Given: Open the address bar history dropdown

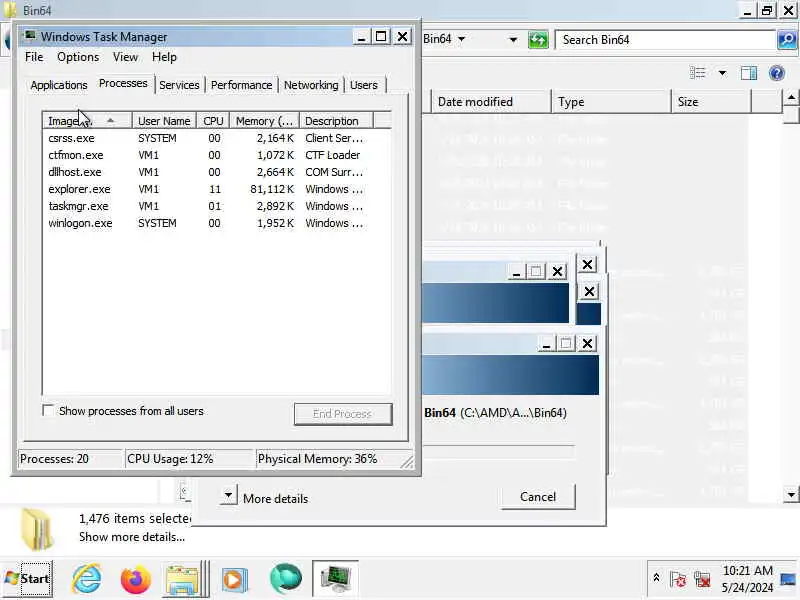Looking at the screenshot, I should pyautogui.click(x=513, y=40).
